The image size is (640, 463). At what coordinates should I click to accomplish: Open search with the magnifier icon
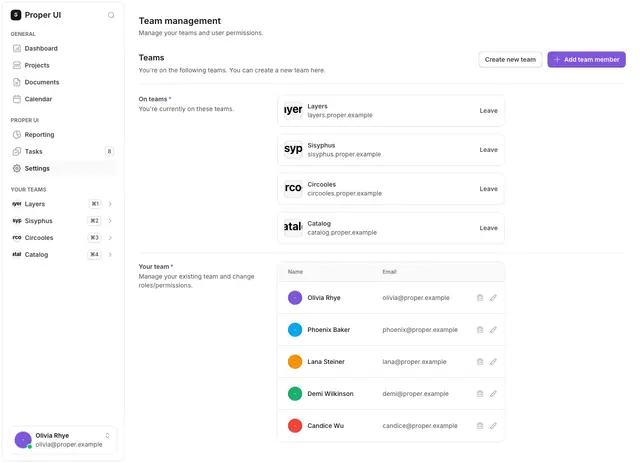[x=111, y=15]
